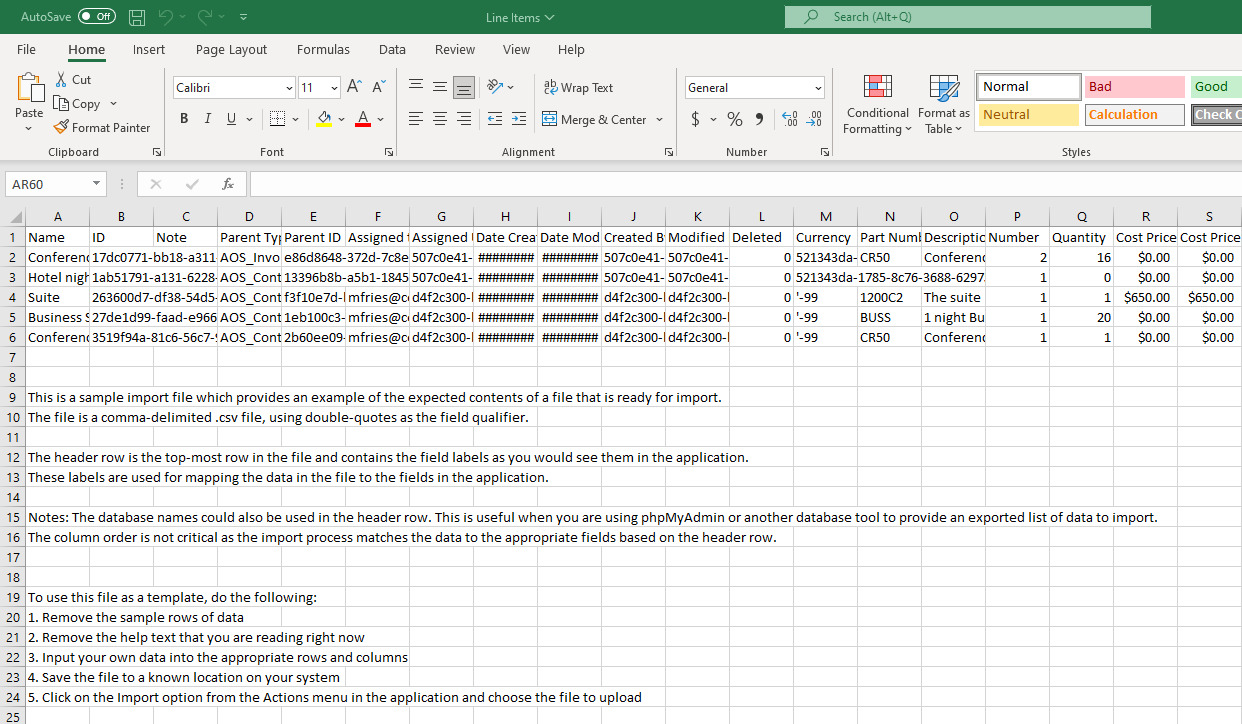Click Align Left icon

(416, 119)
